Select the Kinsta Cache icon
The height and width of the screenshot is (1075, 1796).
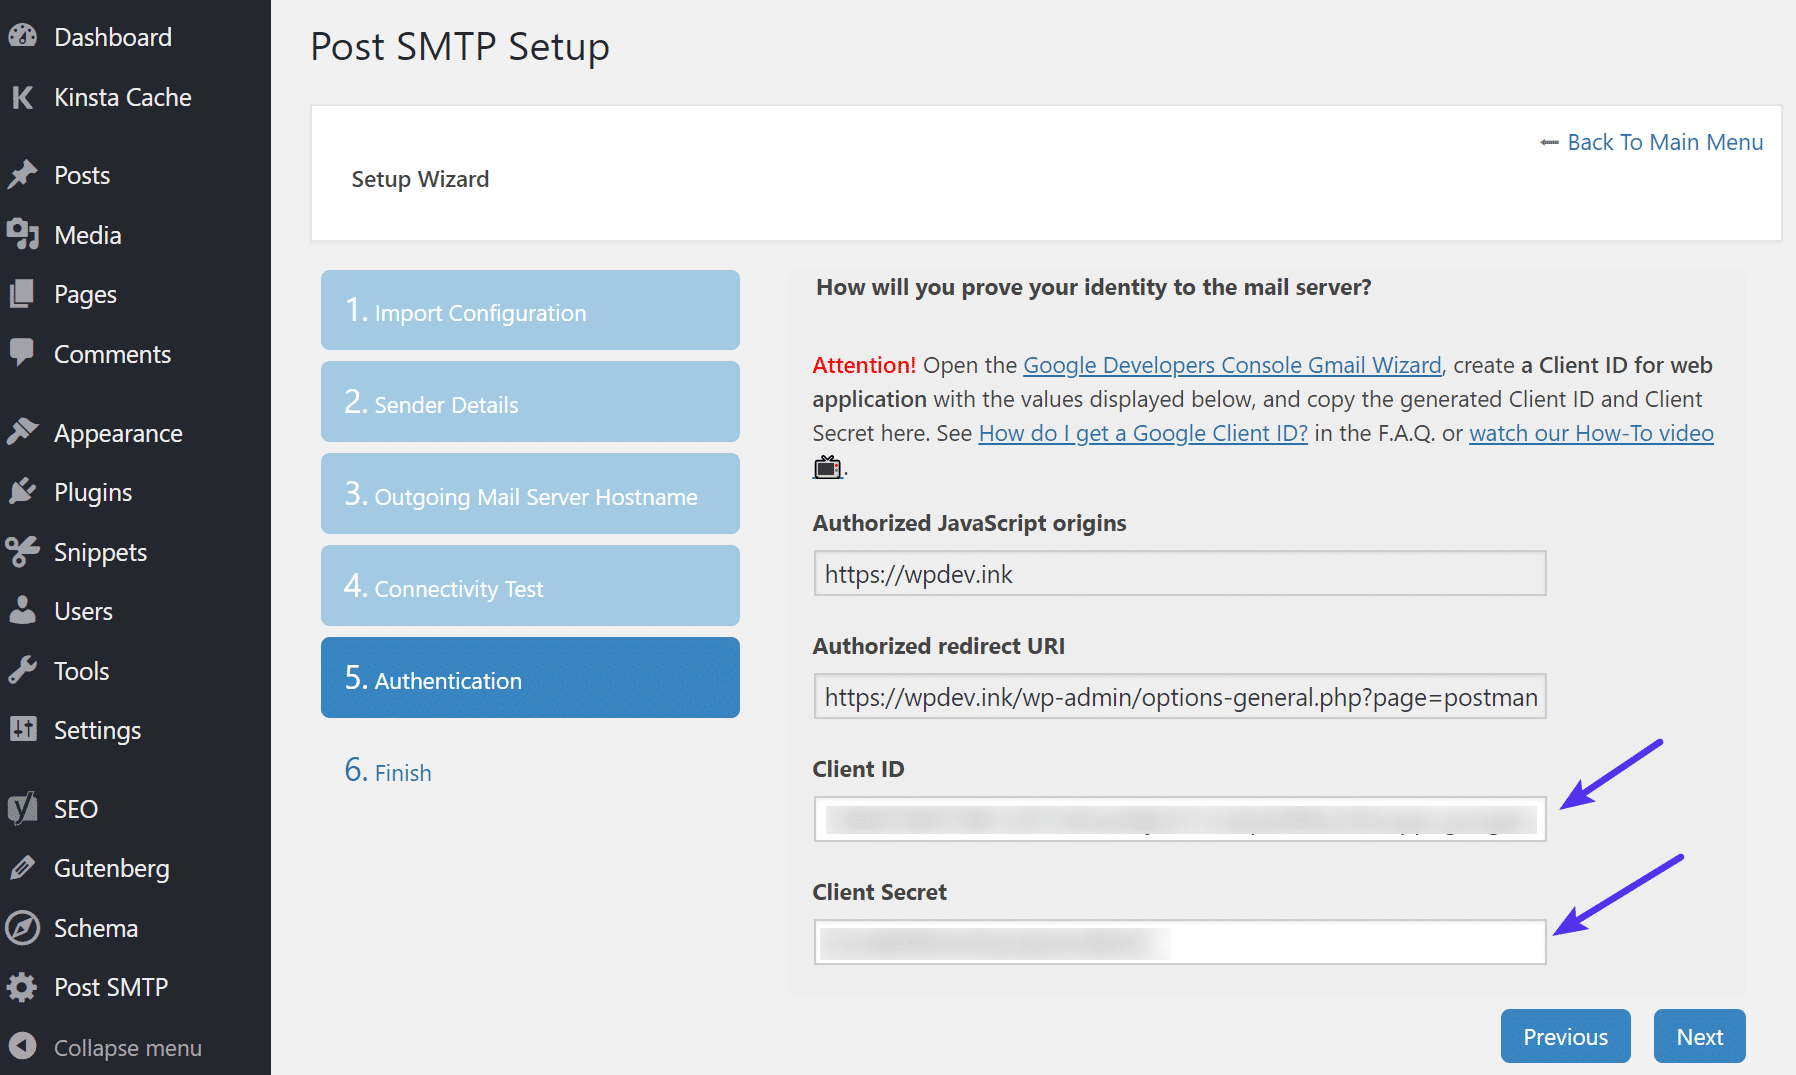point(24,97)
